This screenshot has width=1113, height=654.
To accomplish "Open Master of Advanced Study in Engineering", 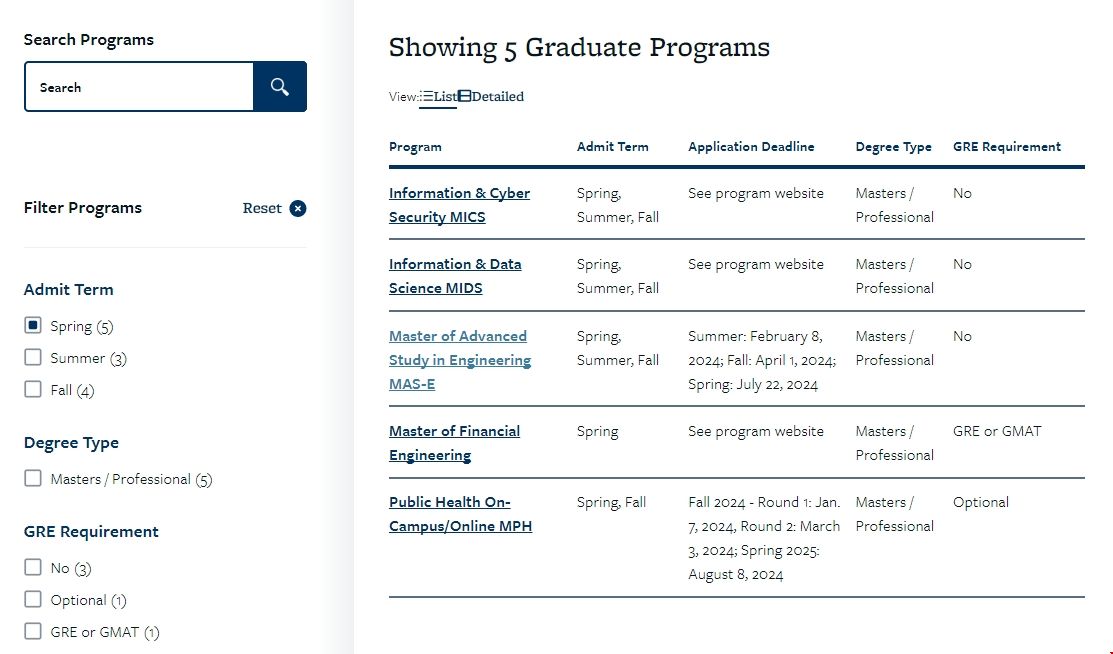I will (x=459, y=360).
